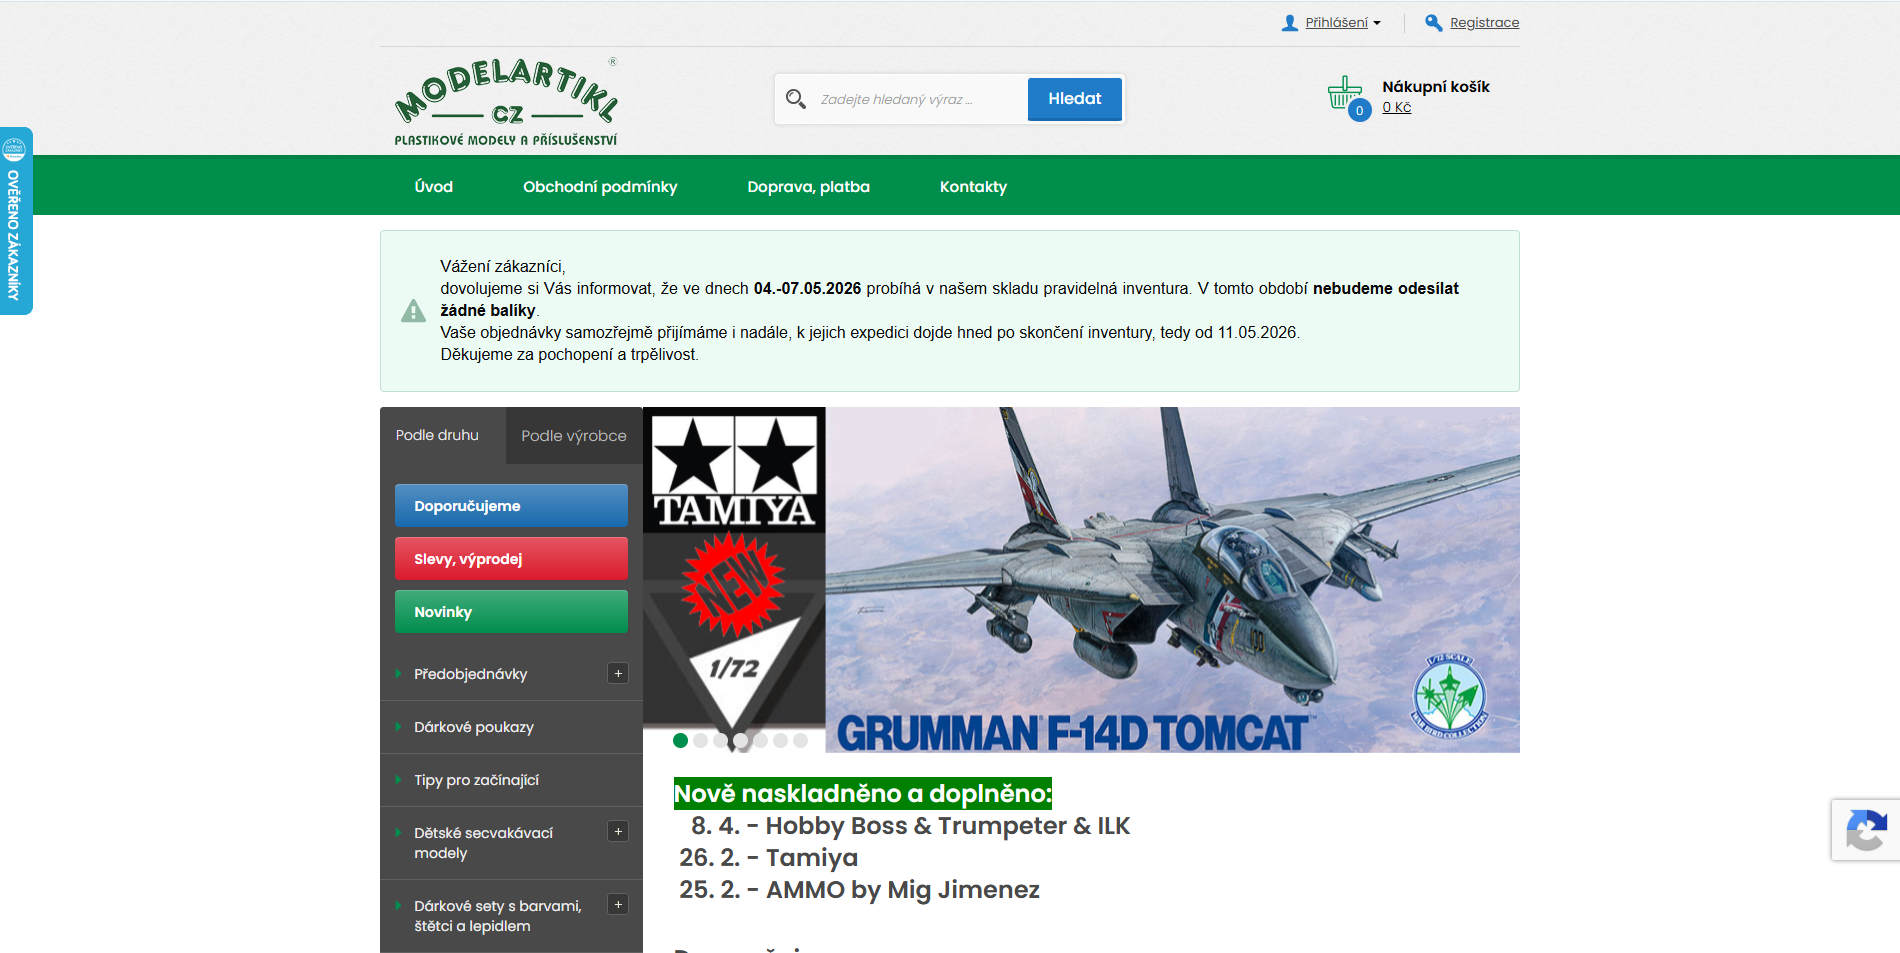
Task: Open the Slevy, výprodej red button
Action: click(511, 559)
